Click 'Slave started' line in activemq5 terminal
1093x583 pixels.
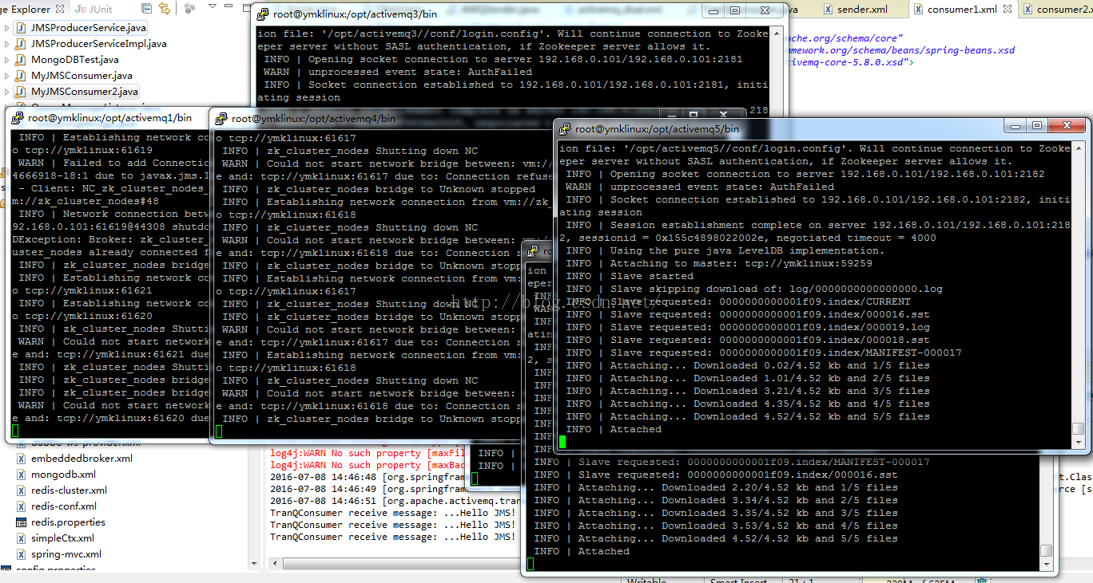click(x=629, y=276)
